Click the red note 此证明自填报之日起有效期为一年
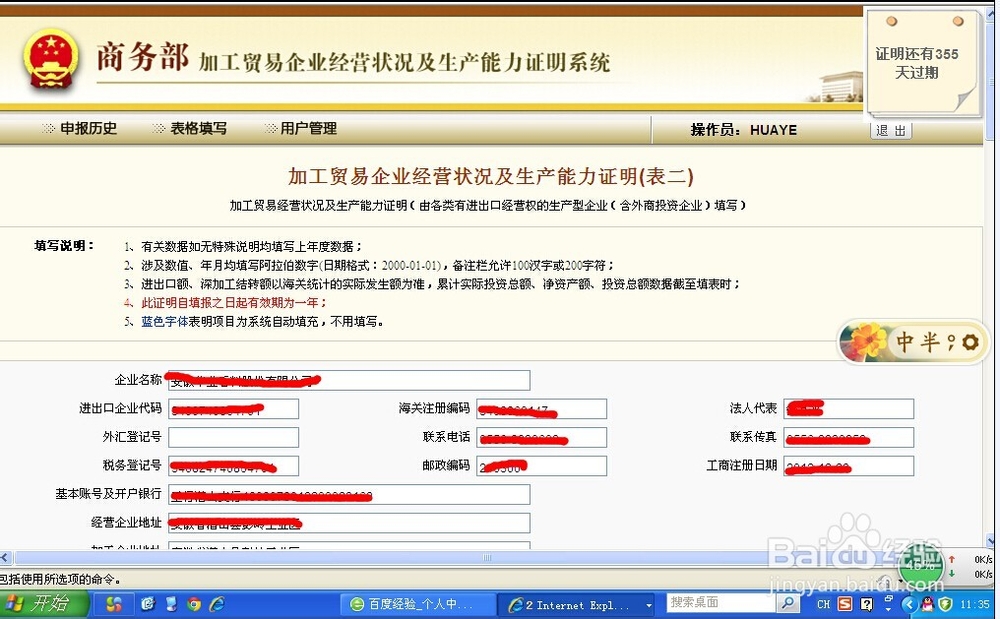Screen dimensions: 1000x619 tap(233, 303)
